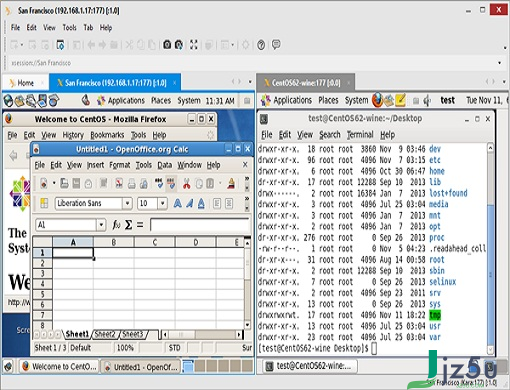
Task: Click the notes pencil icon in right panel
Action: click(400, 100)
